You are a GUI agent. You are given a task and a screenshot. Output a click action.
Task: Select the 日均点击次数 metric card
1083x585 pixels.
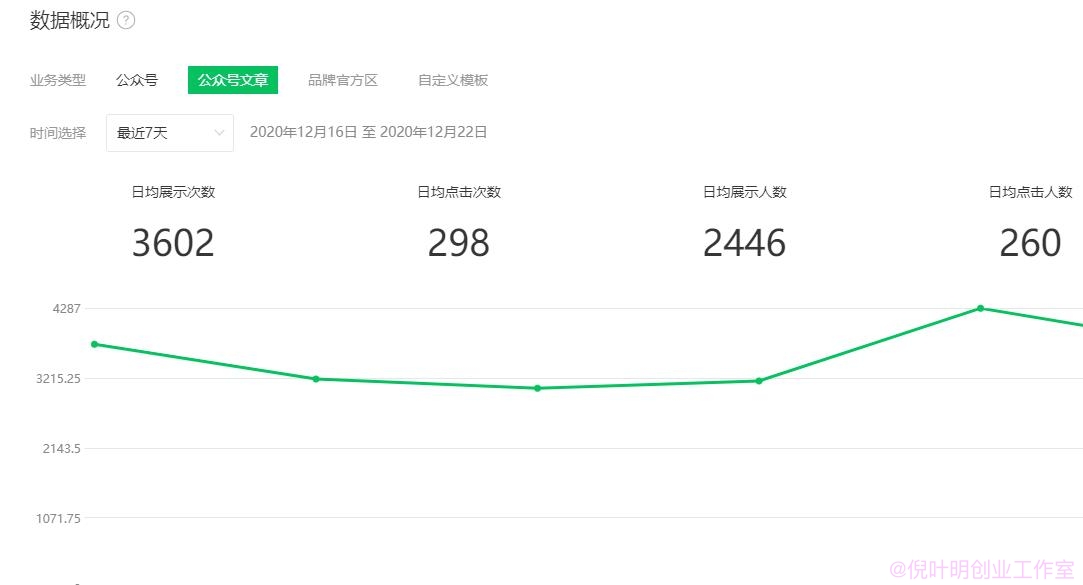459,224
